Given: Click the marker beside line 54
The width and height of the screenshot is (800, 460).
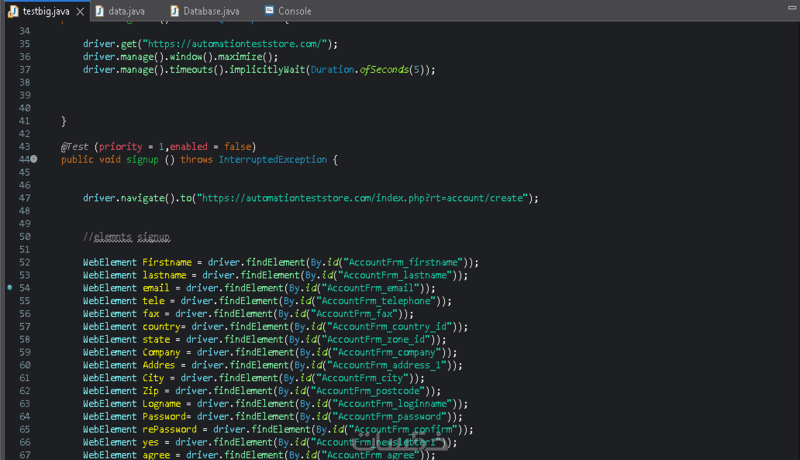Looking at the screenshot, I should pos(10,288).
